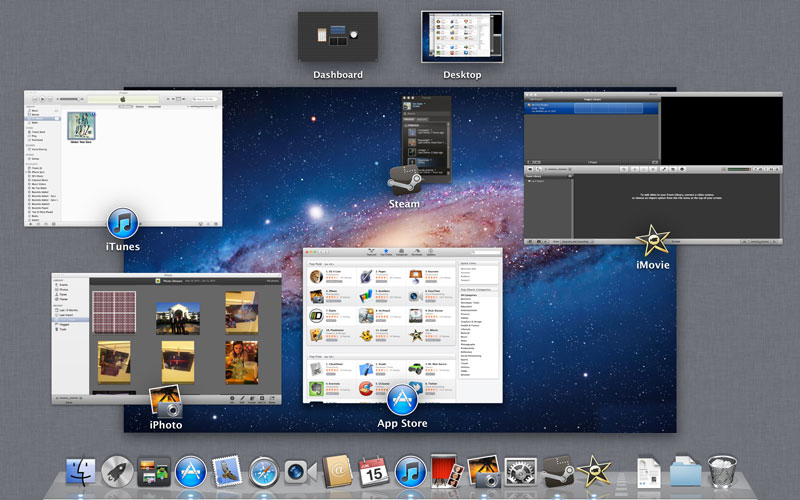Launch Launchpad rocket icon in Dock
The width and height of the screenshot is (800, 500).
point(117,471)
